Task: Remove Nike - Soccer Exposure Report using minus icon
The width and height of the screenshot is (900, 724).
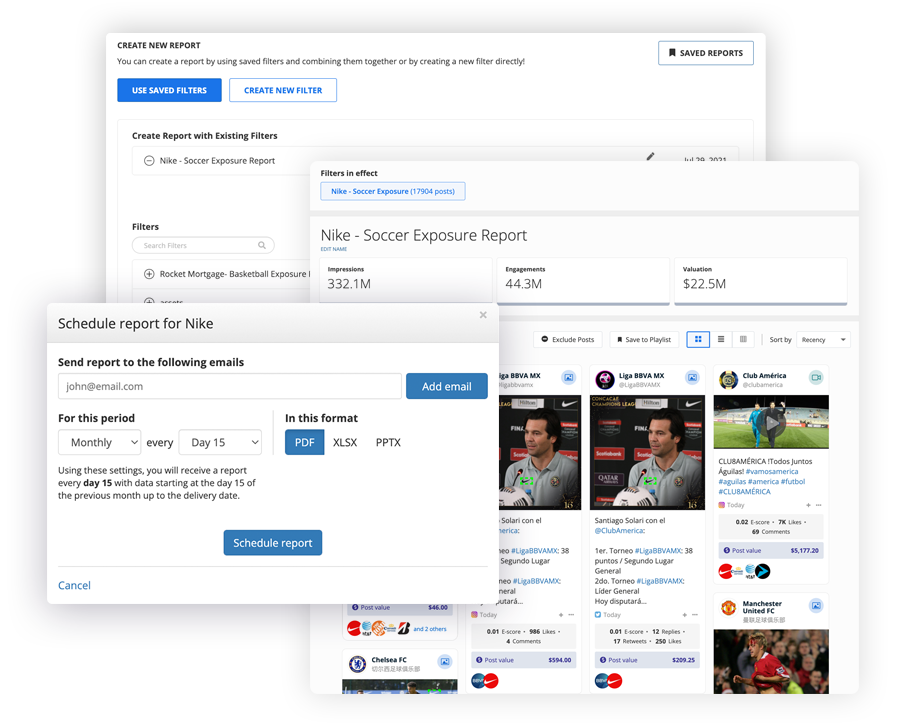Action: tap(149, 161)
